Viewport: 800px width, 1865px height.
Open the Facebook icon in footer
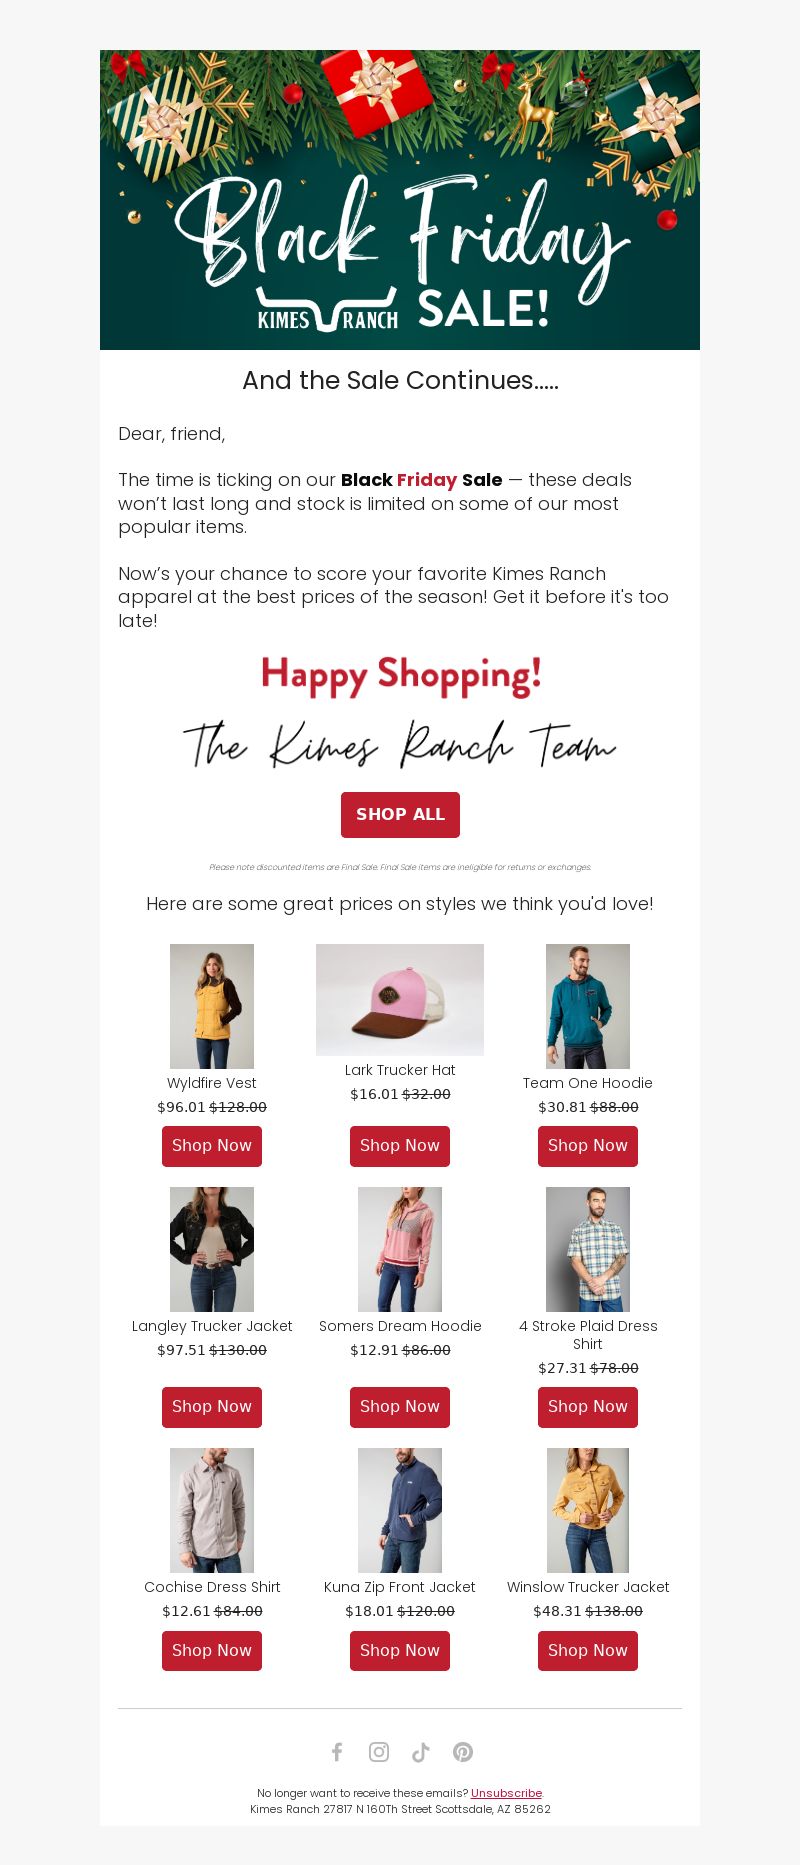(337, 1752)
